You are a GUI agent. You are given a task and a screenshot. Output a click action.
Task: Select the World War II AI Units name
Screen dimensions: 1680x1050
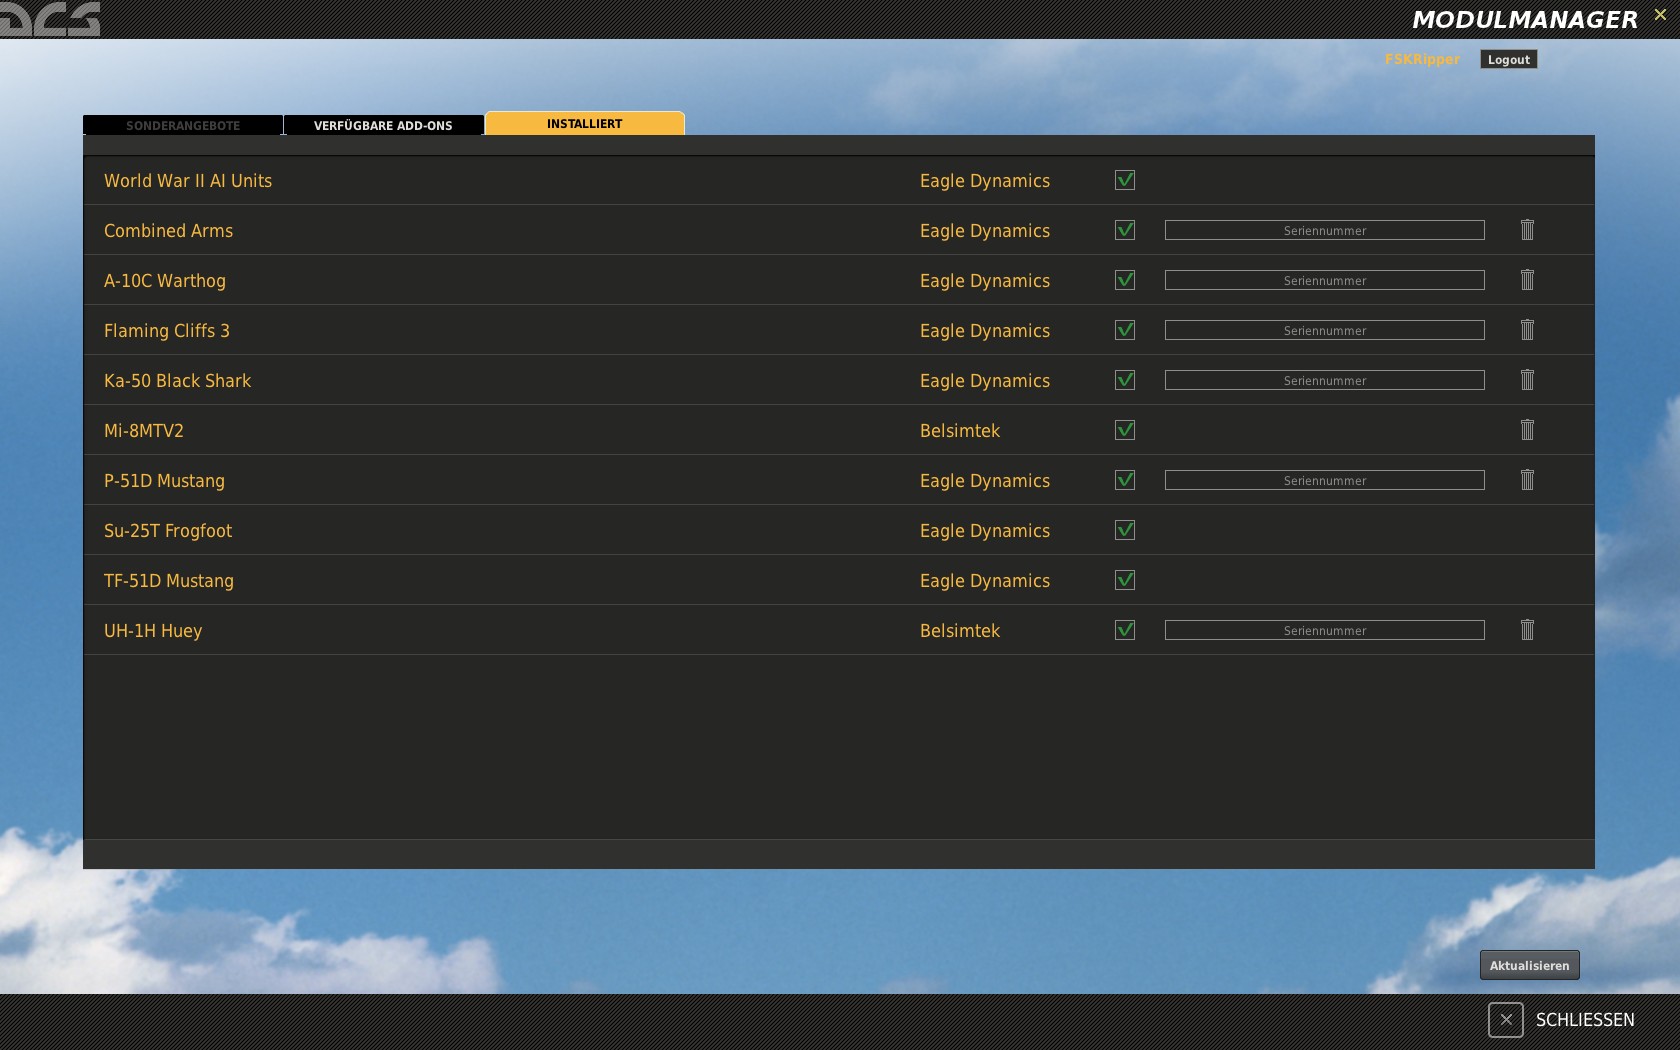click(x=188, y=181)
